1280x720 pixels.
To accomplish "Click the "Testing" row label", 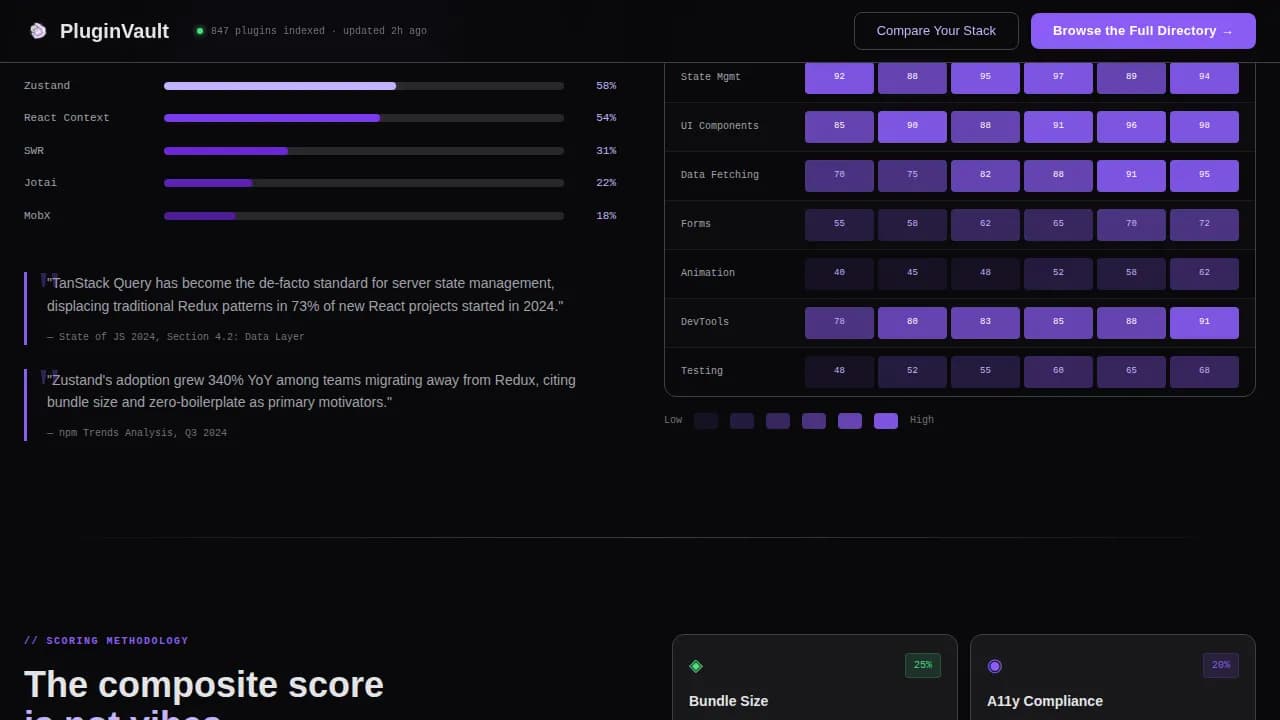I will point(702,371).
